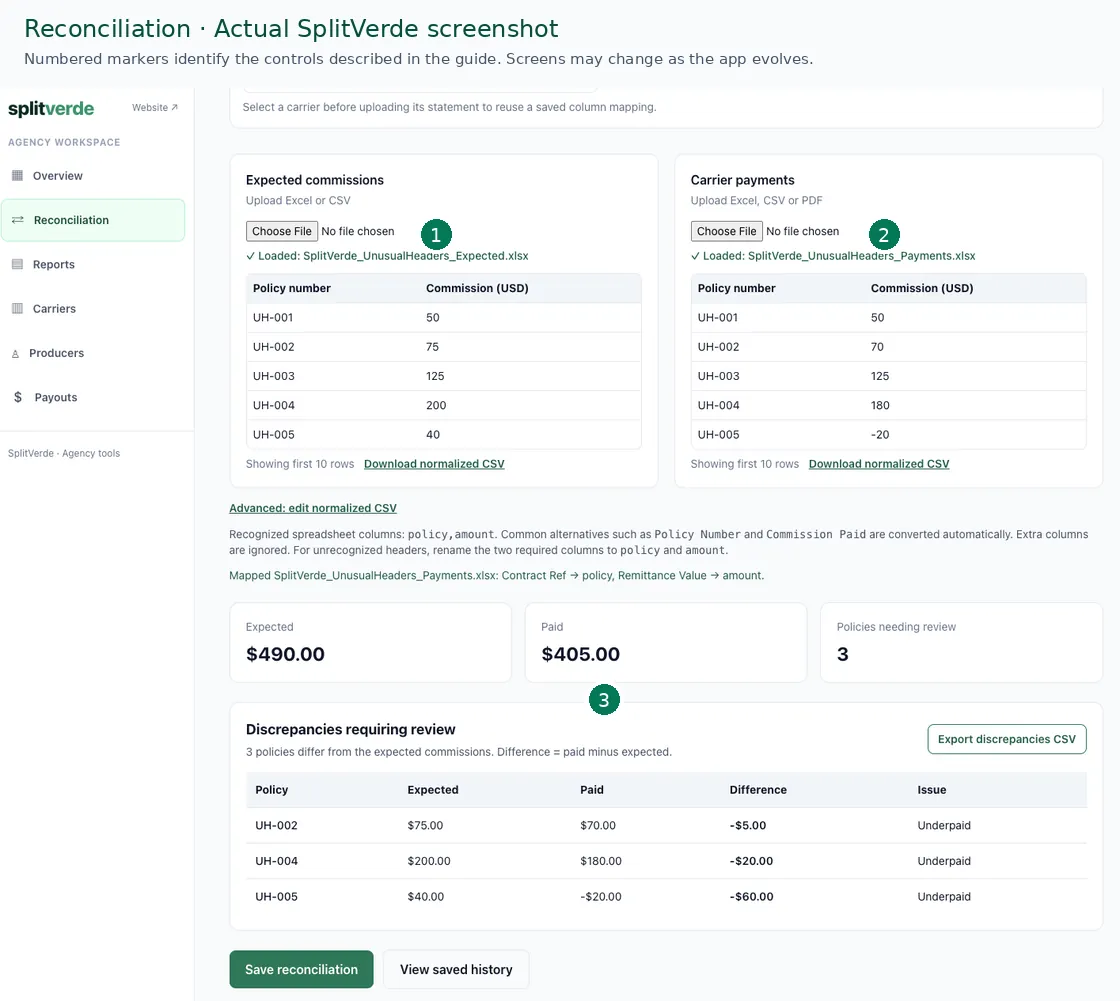Screen dimensions: 1120x1001
Task: Click loaded file SplitVerde_UnusualHeaders_Payments.xlsx text
Action: (x=861, y=256)
